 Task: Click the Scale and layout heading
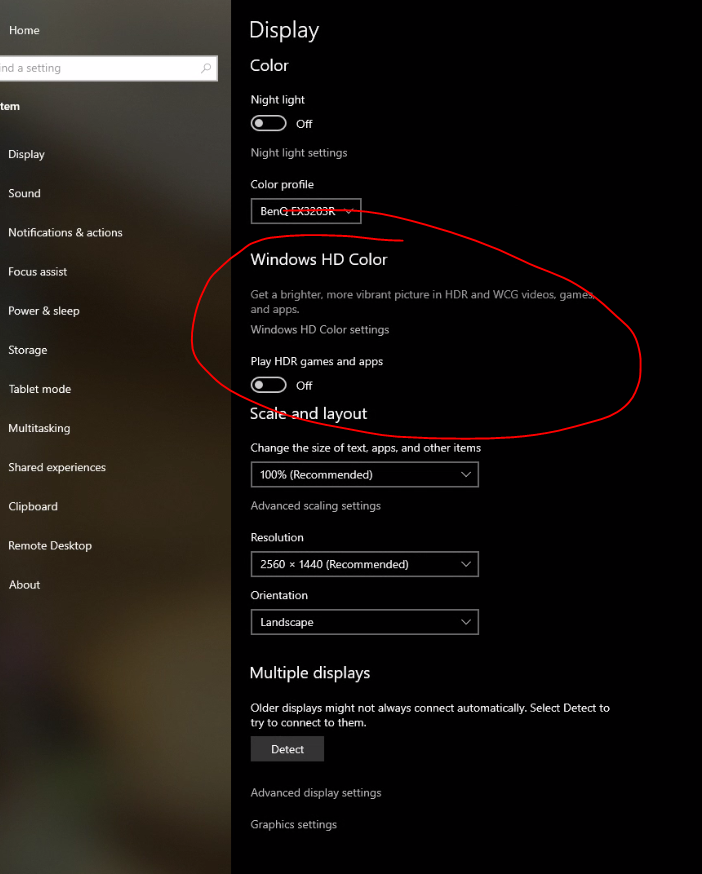pyautogui.click(x=308, y=414)
